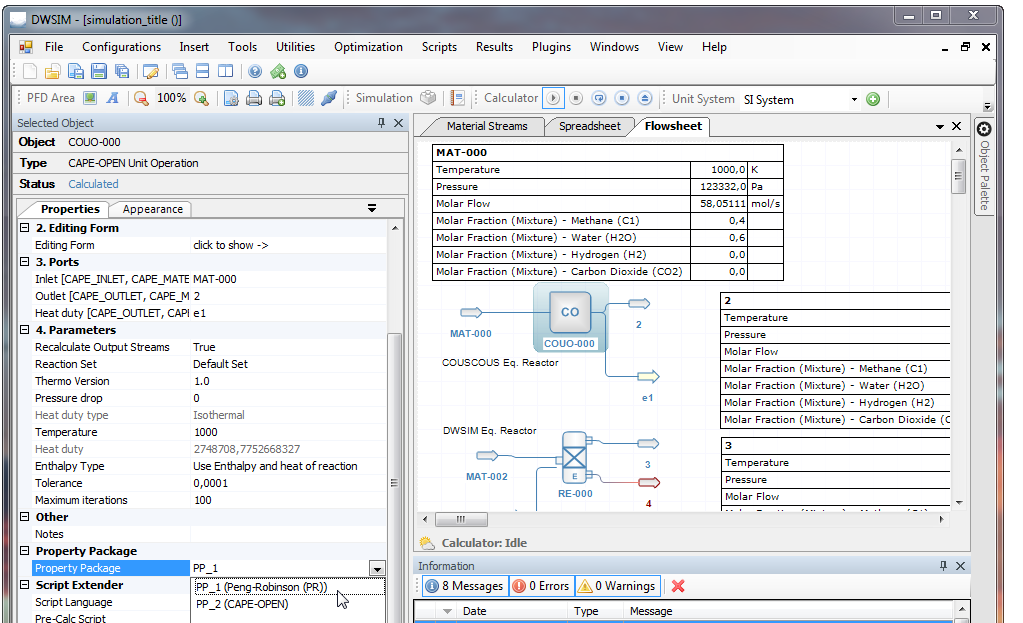
Task: Click the PFD insert image icon
Action: click(90, 98)
